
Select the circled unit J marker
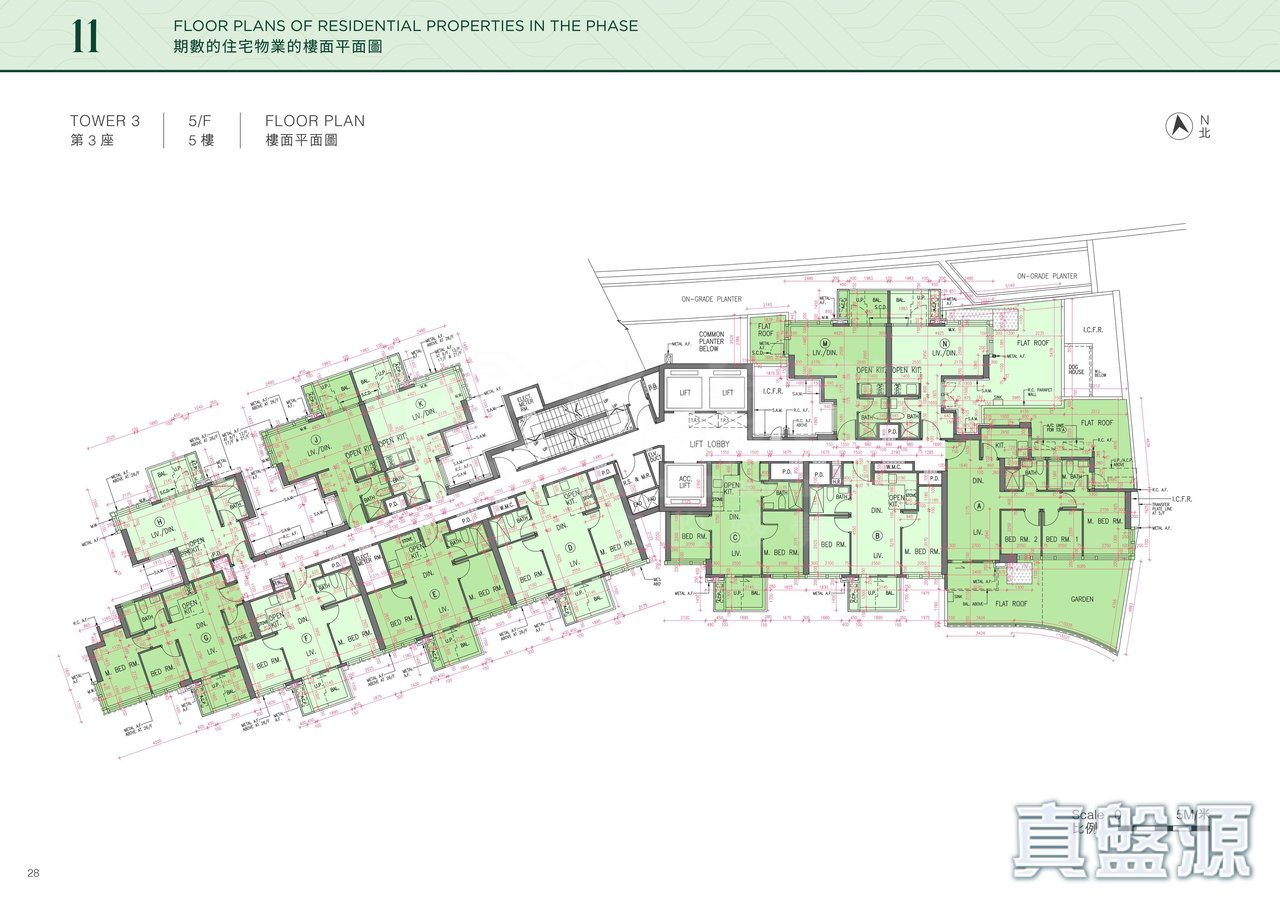tap(315, 438)
